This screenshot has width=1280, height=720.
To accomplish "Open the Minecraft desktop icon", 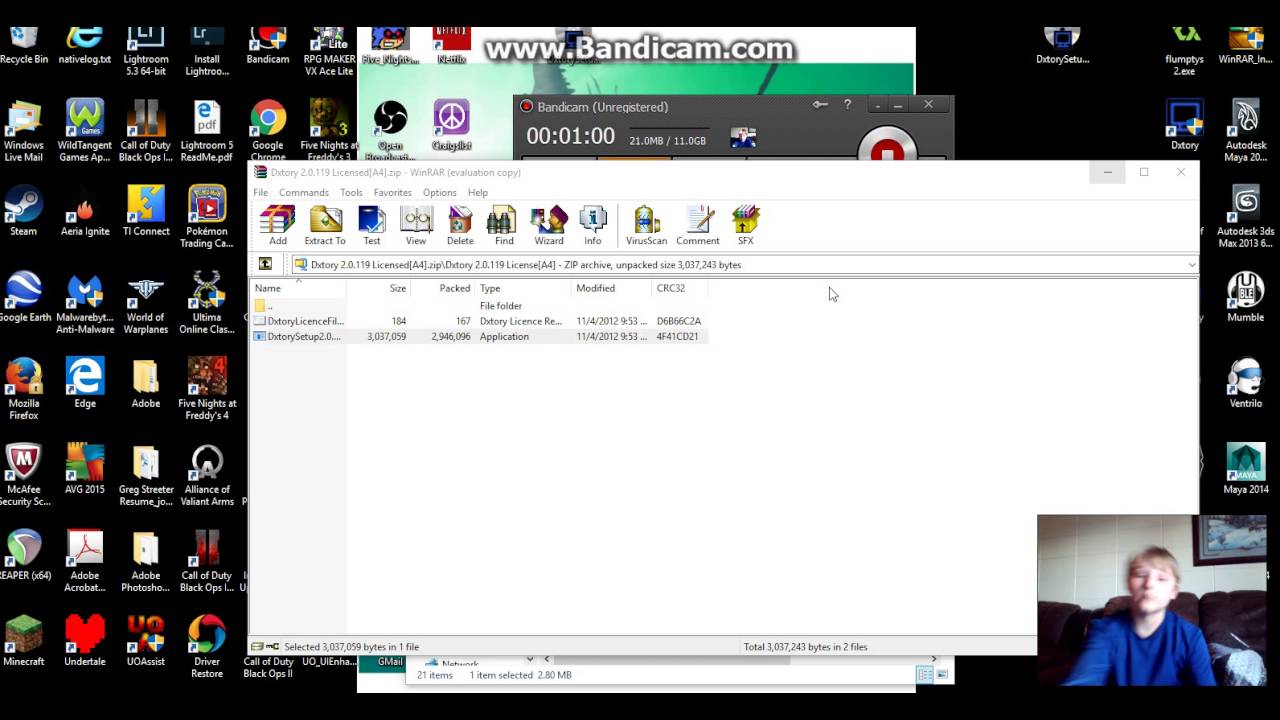I will pyautogui.click(x=24, y=641).
